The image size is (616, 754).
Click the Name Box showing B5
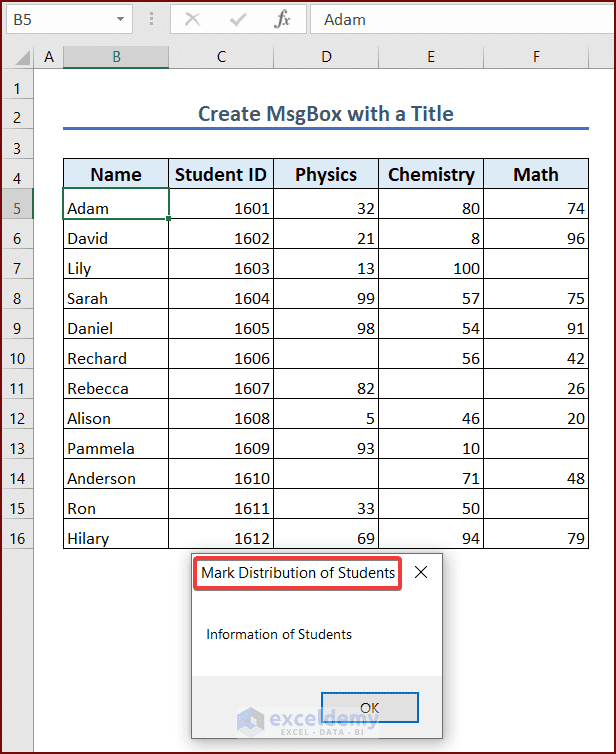click(x=69, y=20)
